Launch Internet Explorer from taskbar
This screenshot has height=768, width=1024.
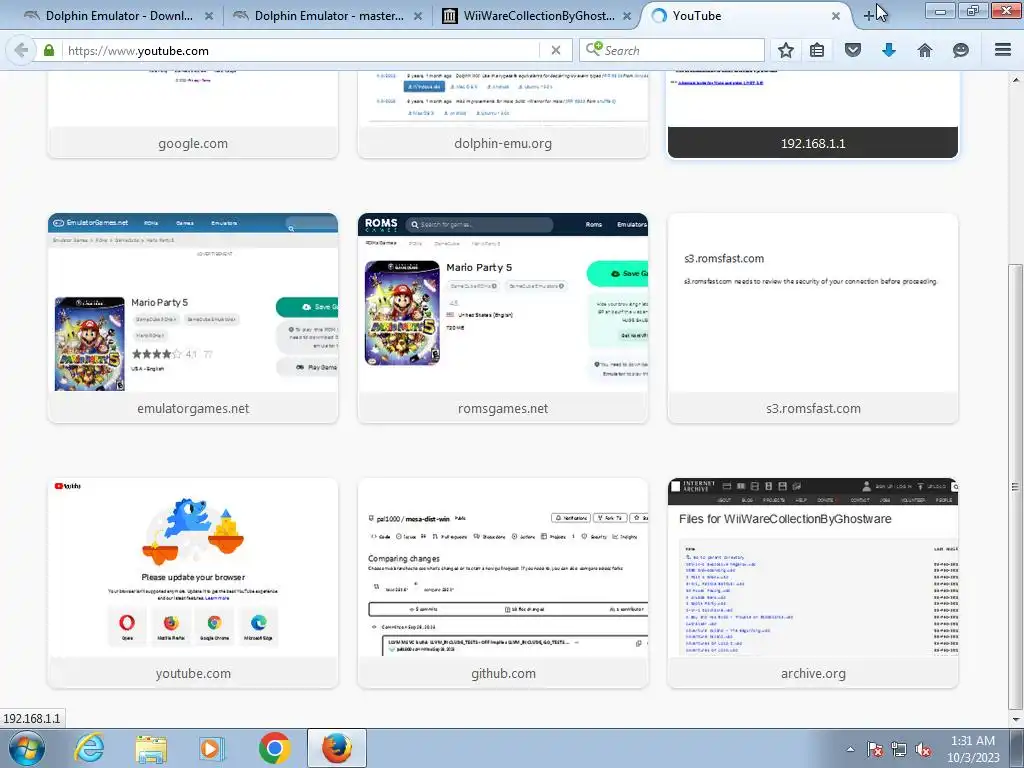tap(89, 748)
